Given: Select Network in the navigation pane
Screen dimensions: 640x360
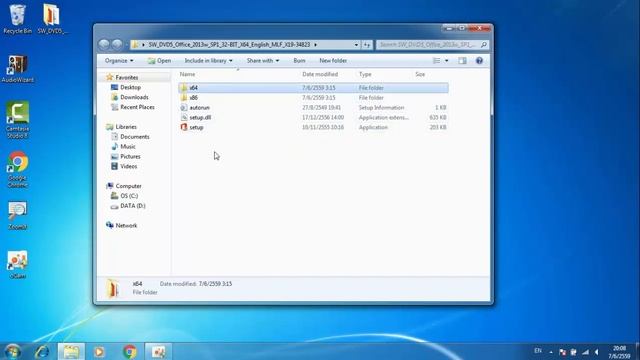Looking at the screenshot, I should [x=126, y=226].
